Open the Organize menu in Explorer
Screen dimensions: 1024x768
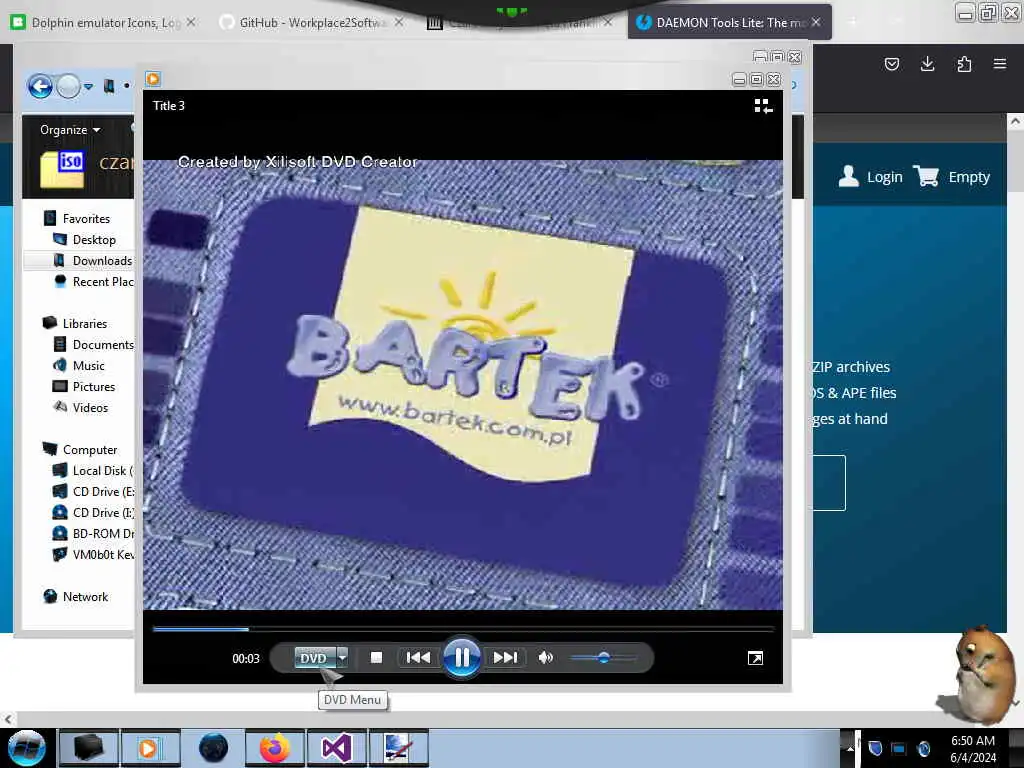pos(70,129)
